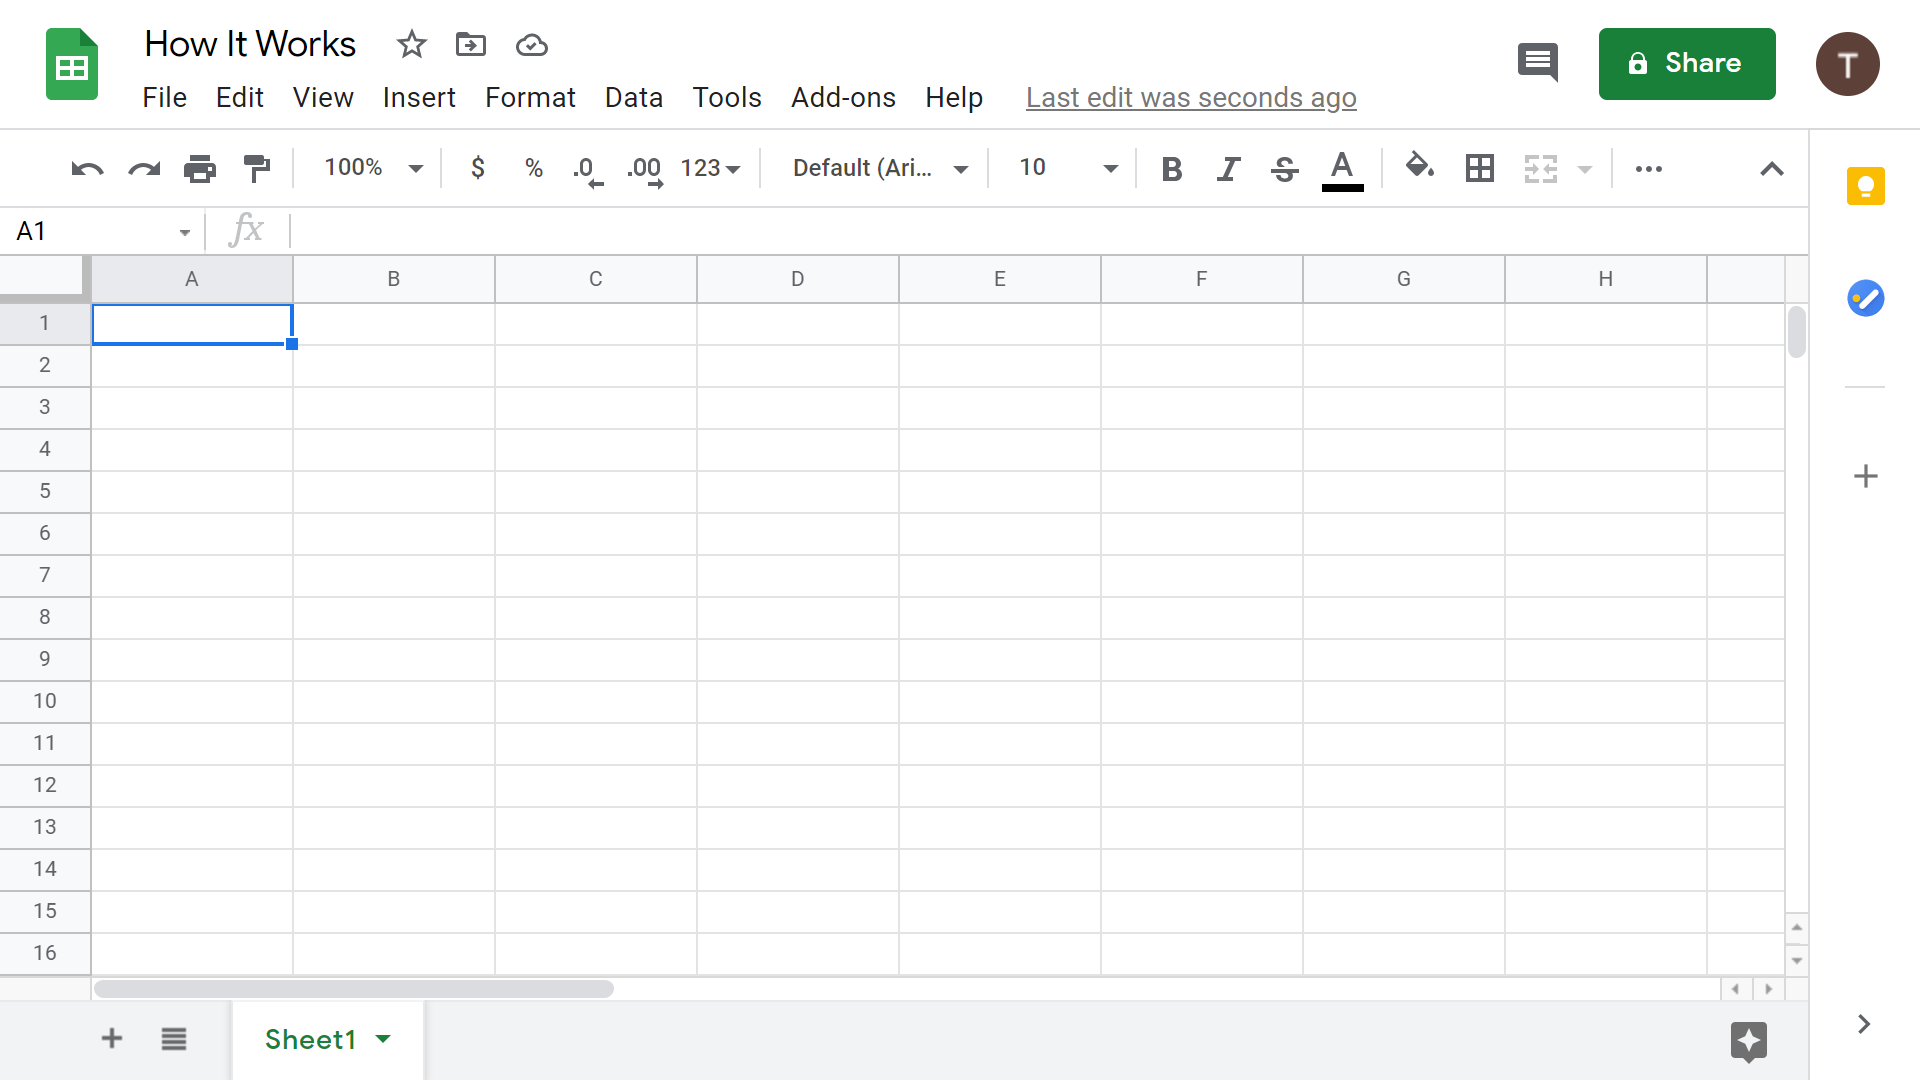Open the Data menu
This screenshot has width=1920, height=1080.
pyautogui.click(x=634, y=97)
